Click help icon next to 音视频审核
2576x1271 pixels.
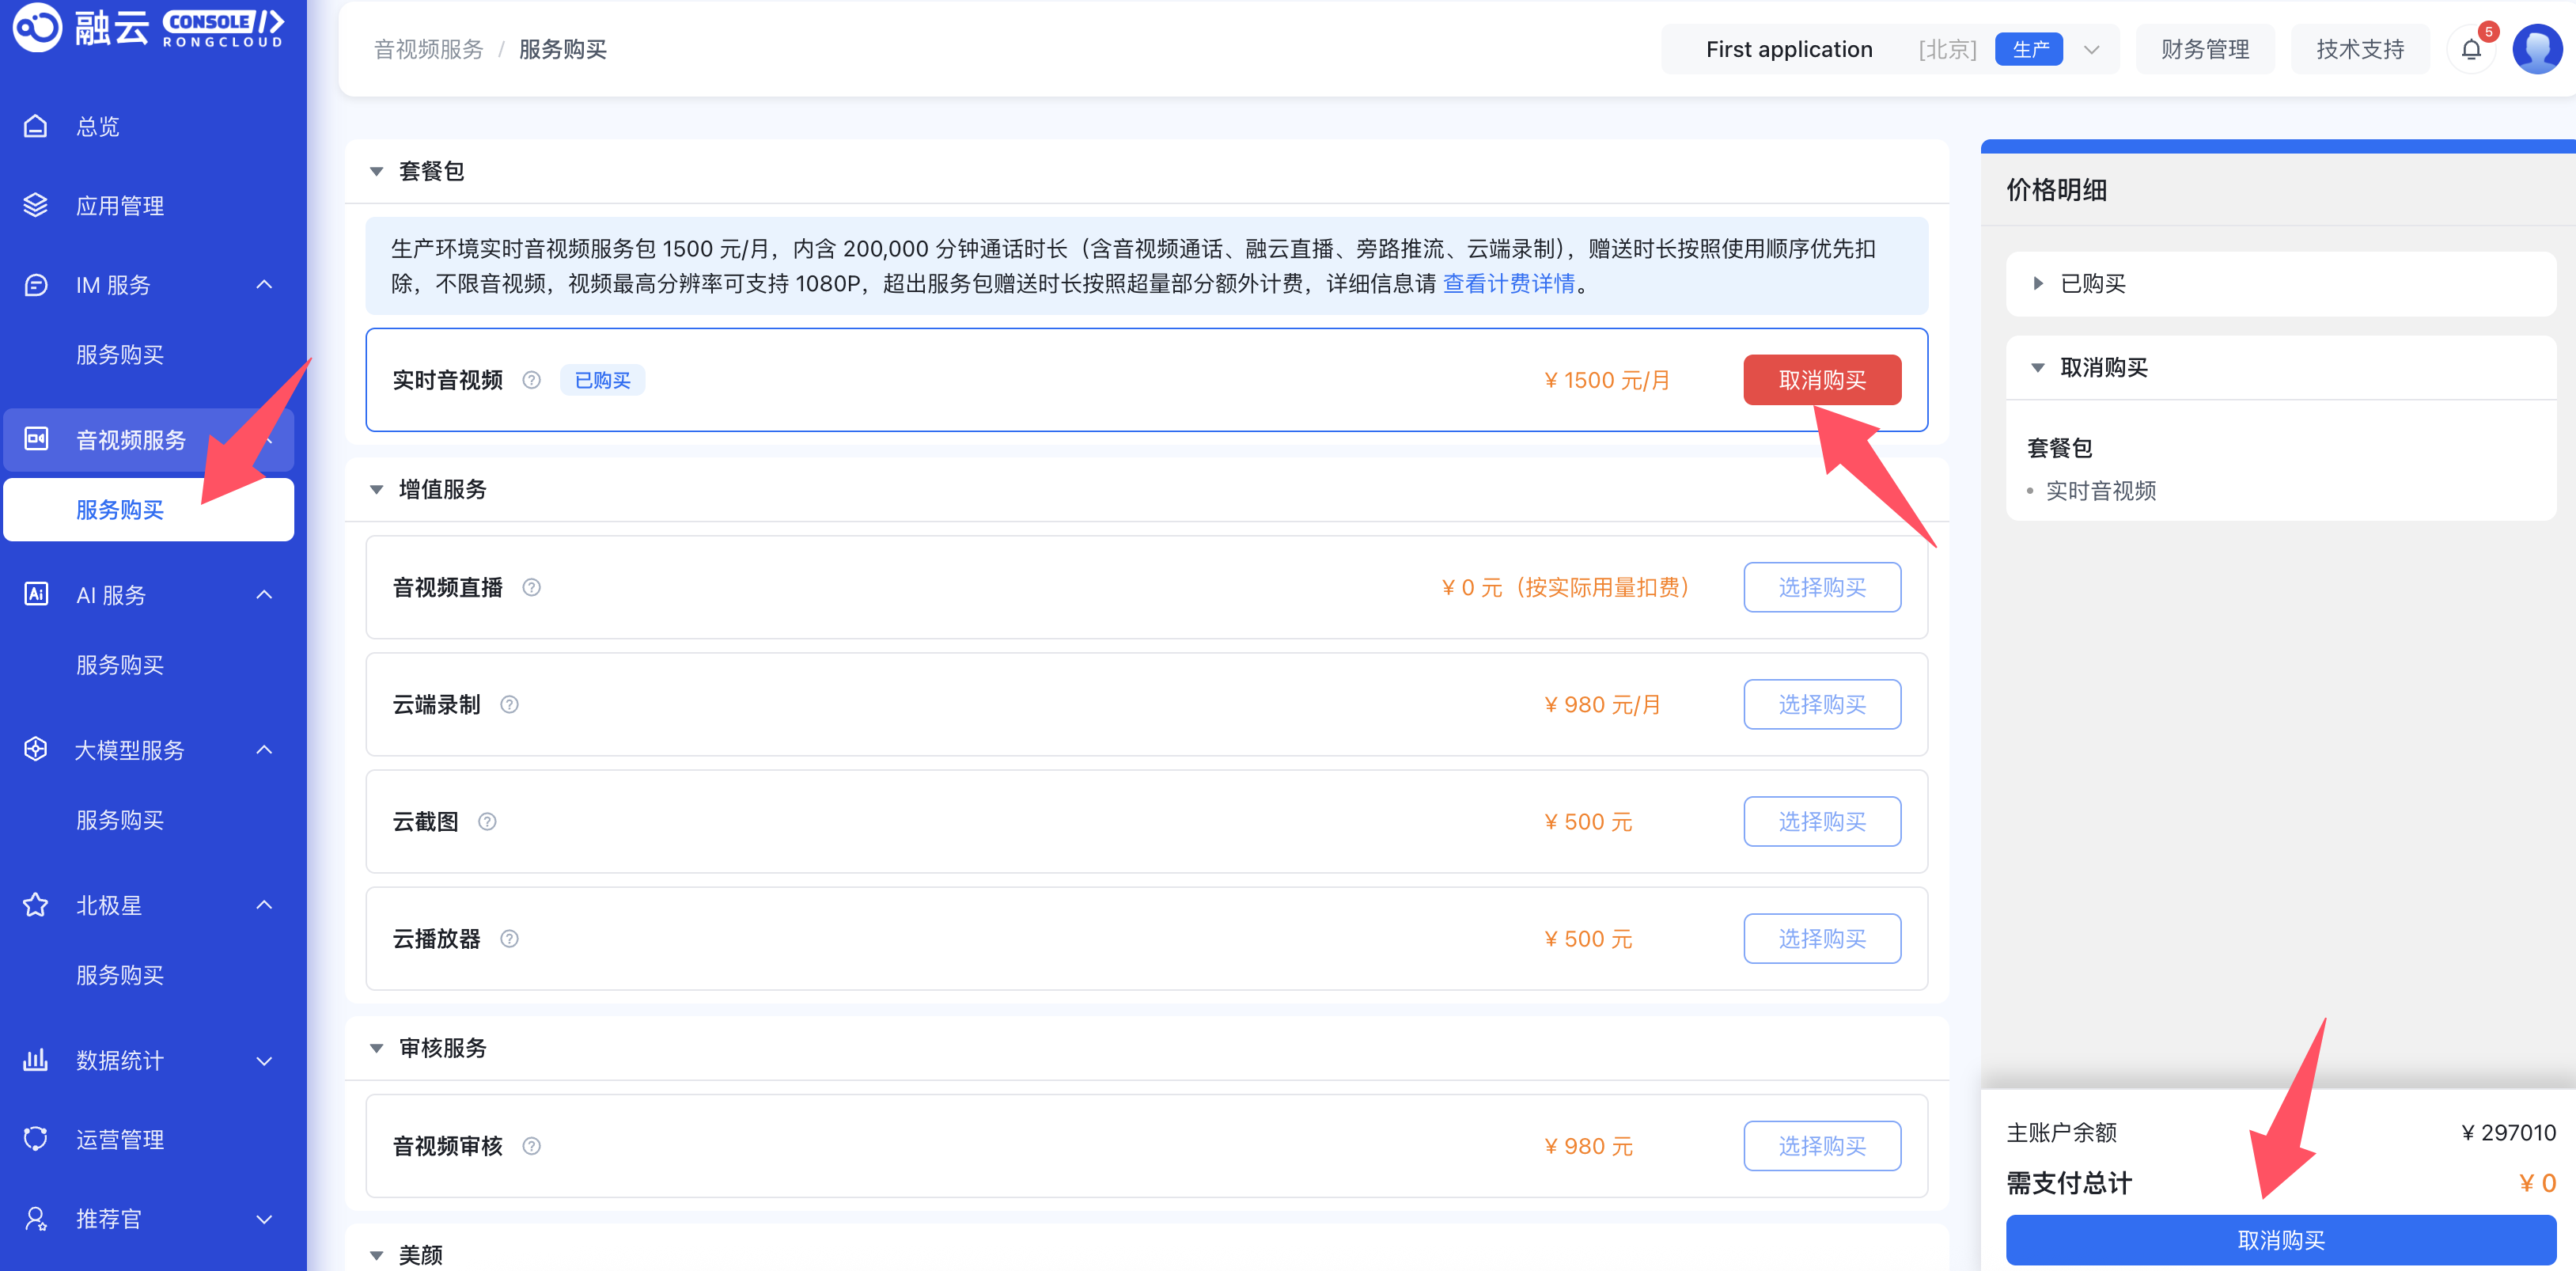[x=532, y=1145]
